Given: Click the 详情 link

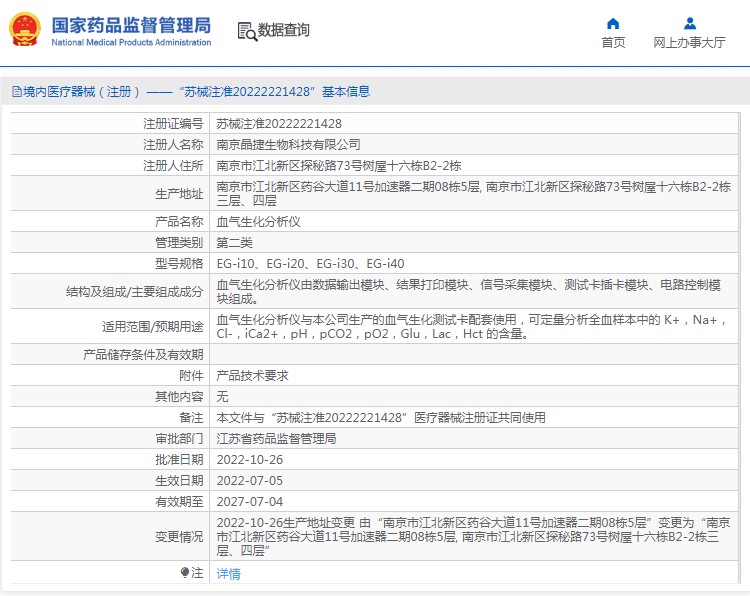Looking at the screenshot, I should [x=229, y=574].
